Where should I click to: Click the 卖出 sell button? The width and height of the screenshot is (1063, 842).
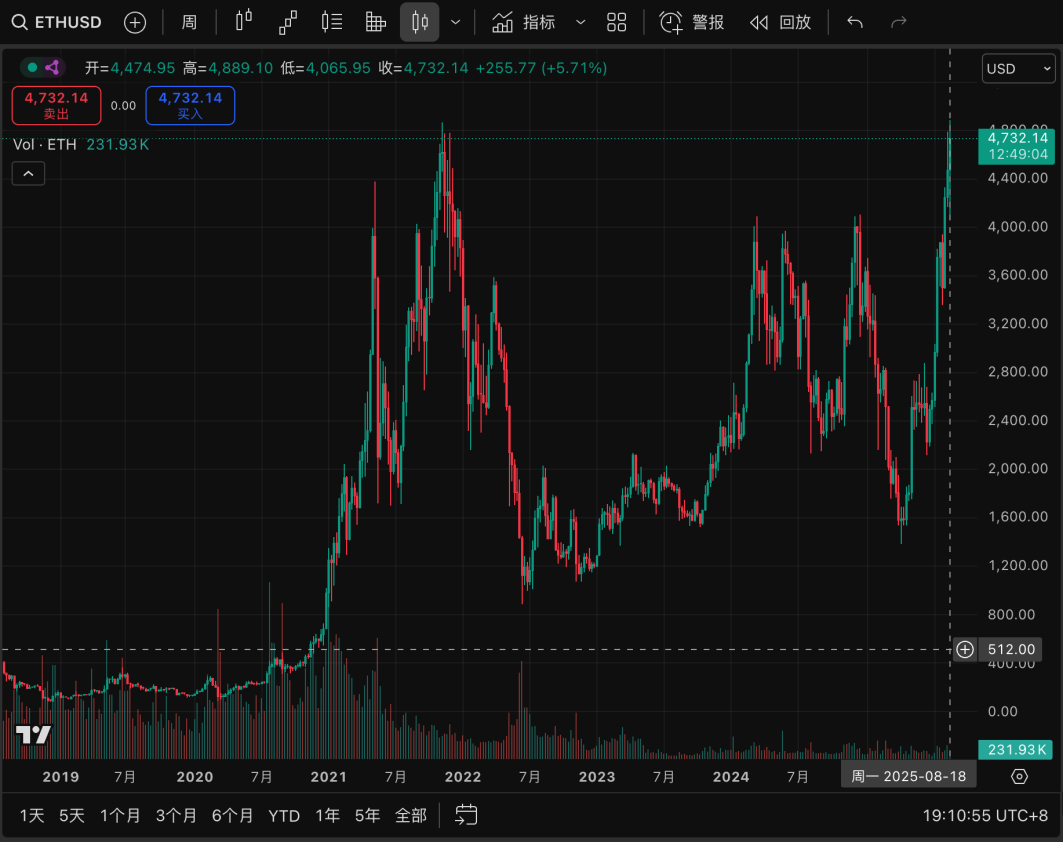(56, 105)
